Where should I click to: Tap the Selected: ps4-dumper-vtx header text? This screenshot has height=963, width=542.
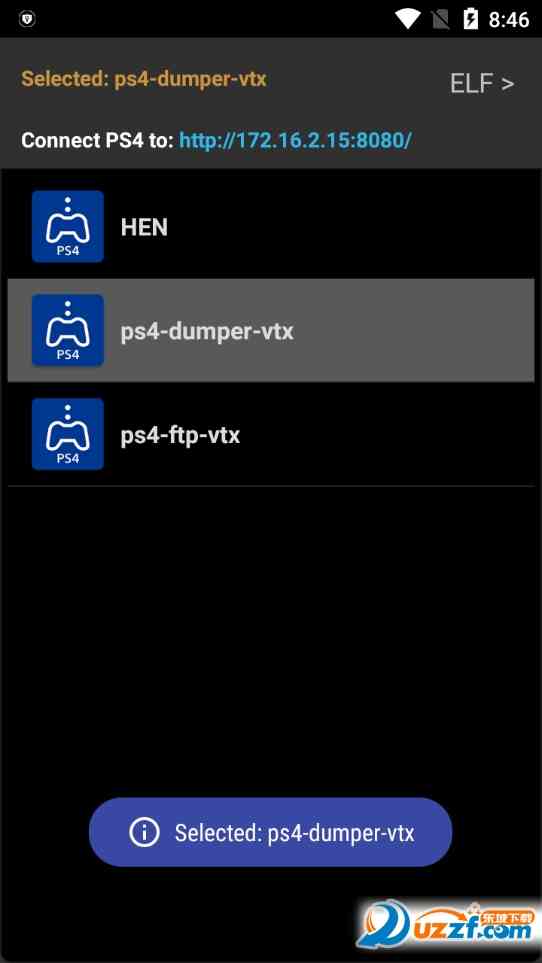click(144, 79)
